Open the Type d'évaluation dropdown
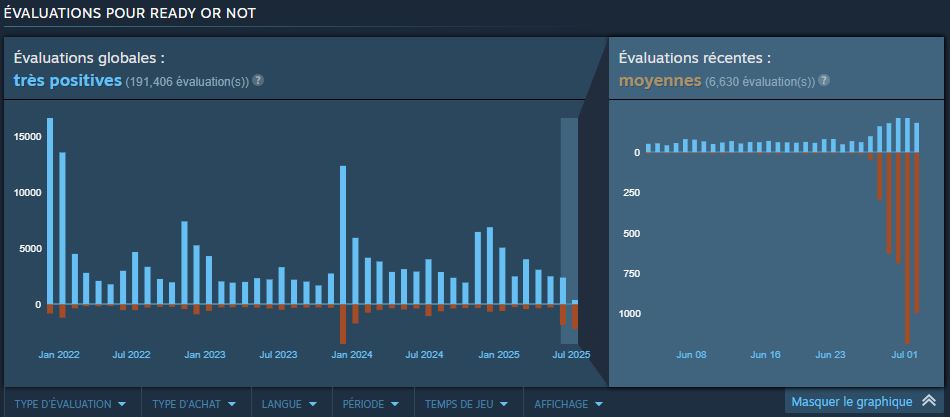This screenshot has width=950, height=417. pyautogui.click(x=69, y=404)
